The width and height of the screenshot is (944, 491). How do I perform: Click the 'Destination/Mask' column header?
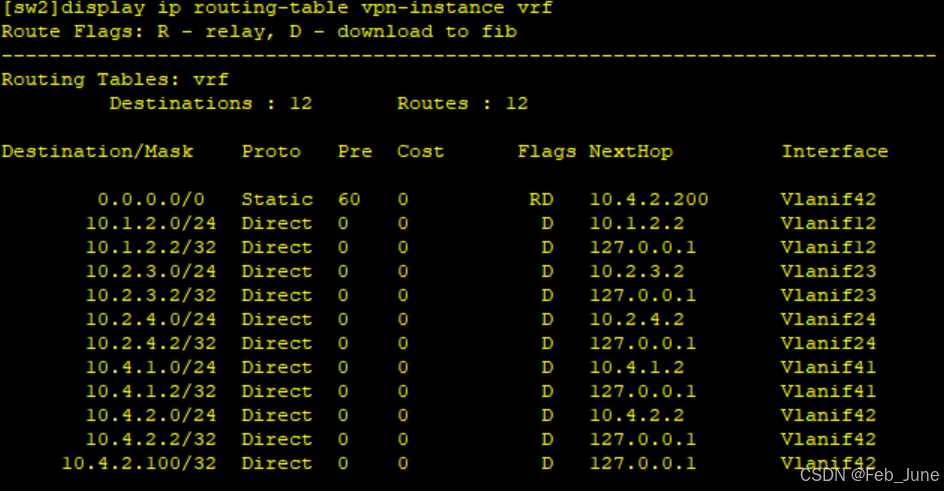coord(98,152)
